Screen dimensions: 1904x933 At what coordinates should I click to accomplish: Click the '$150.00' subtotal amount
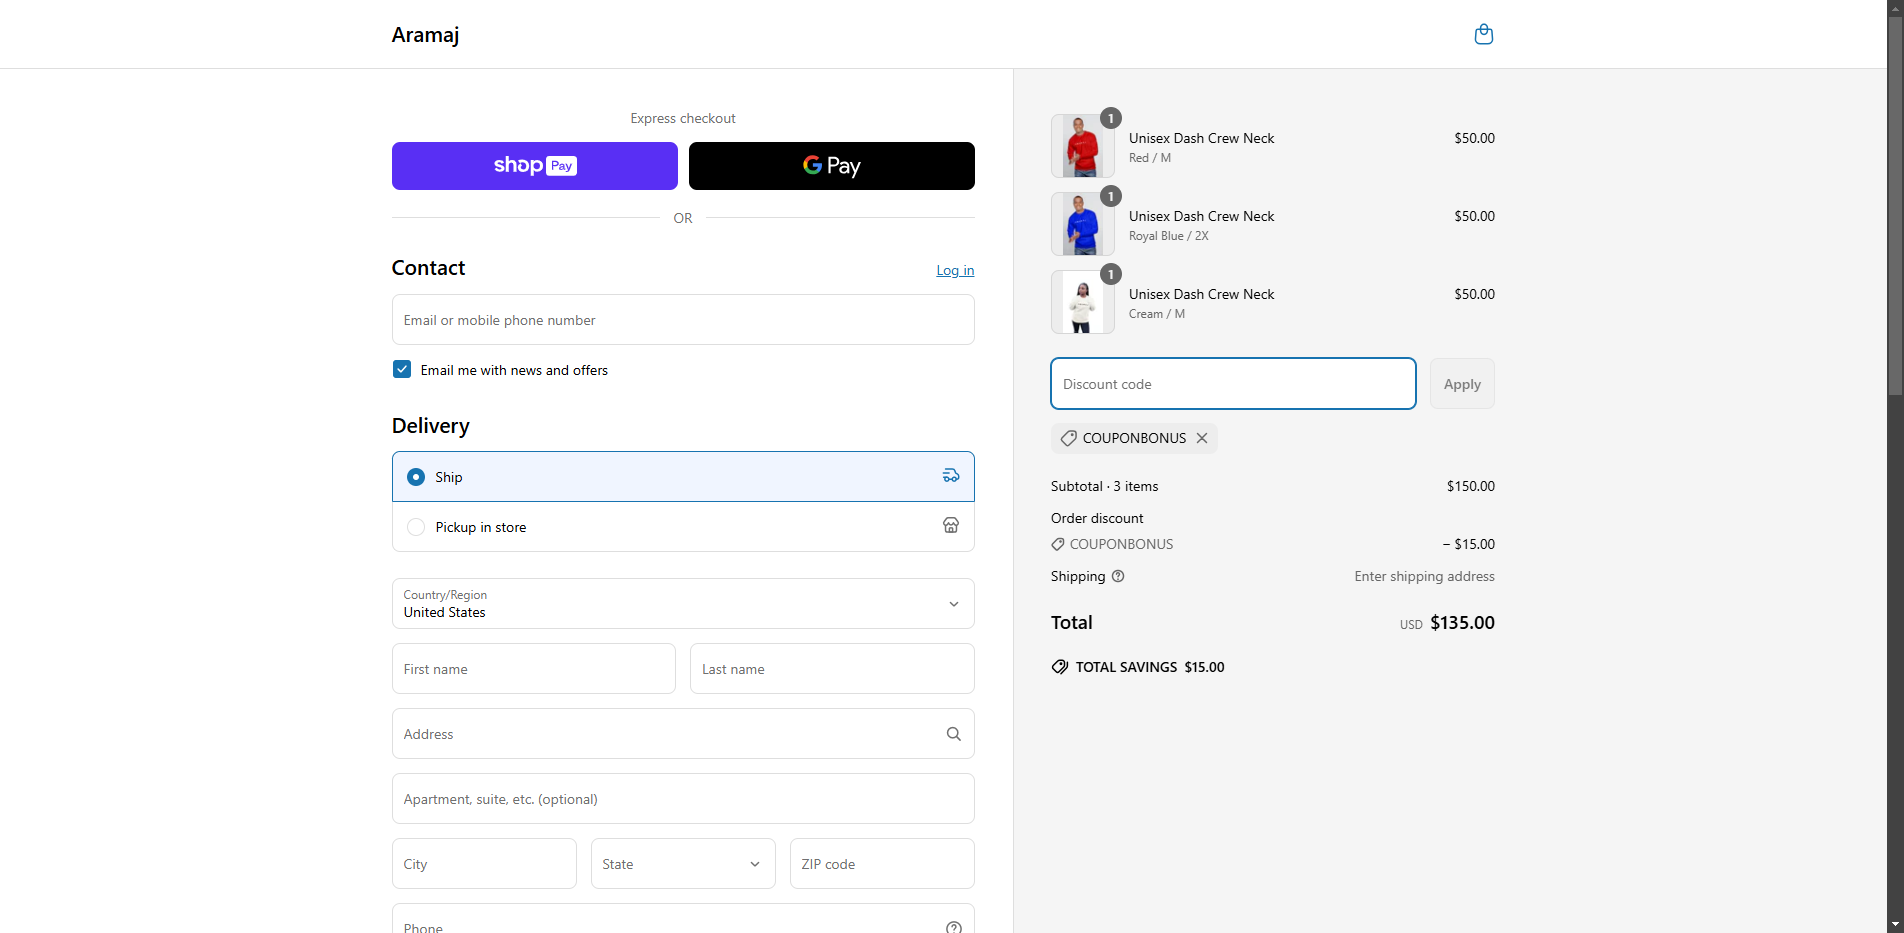1471,486
